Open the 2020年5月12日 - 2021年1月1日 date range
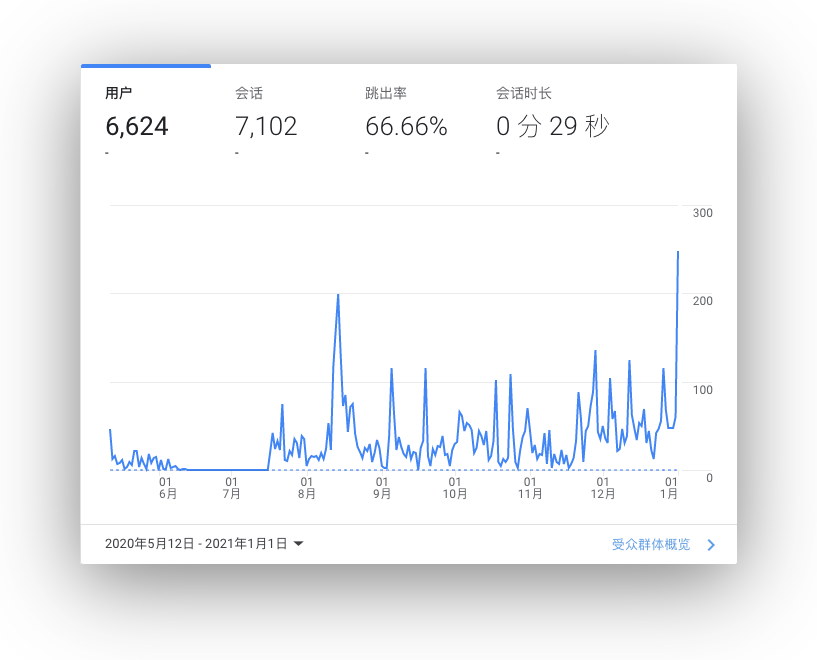 [196, 544]
